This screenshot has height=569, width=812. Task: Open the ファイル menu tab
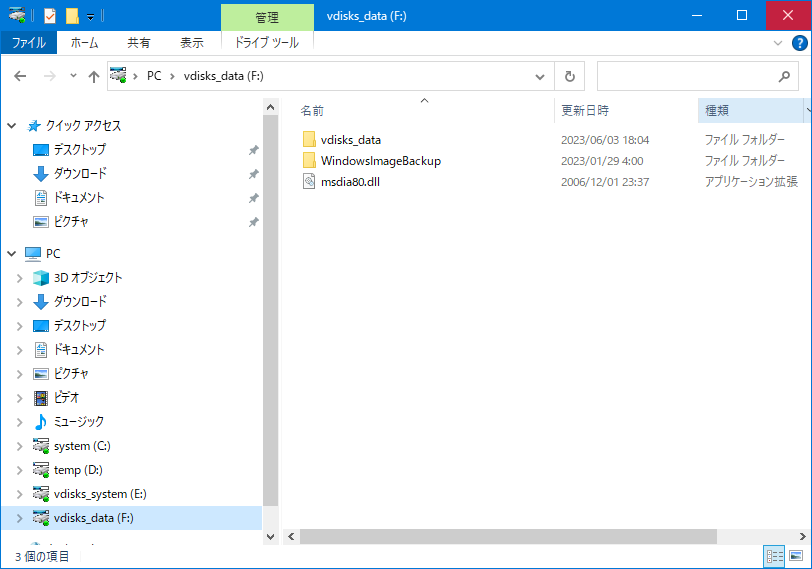tap(29, 42)
